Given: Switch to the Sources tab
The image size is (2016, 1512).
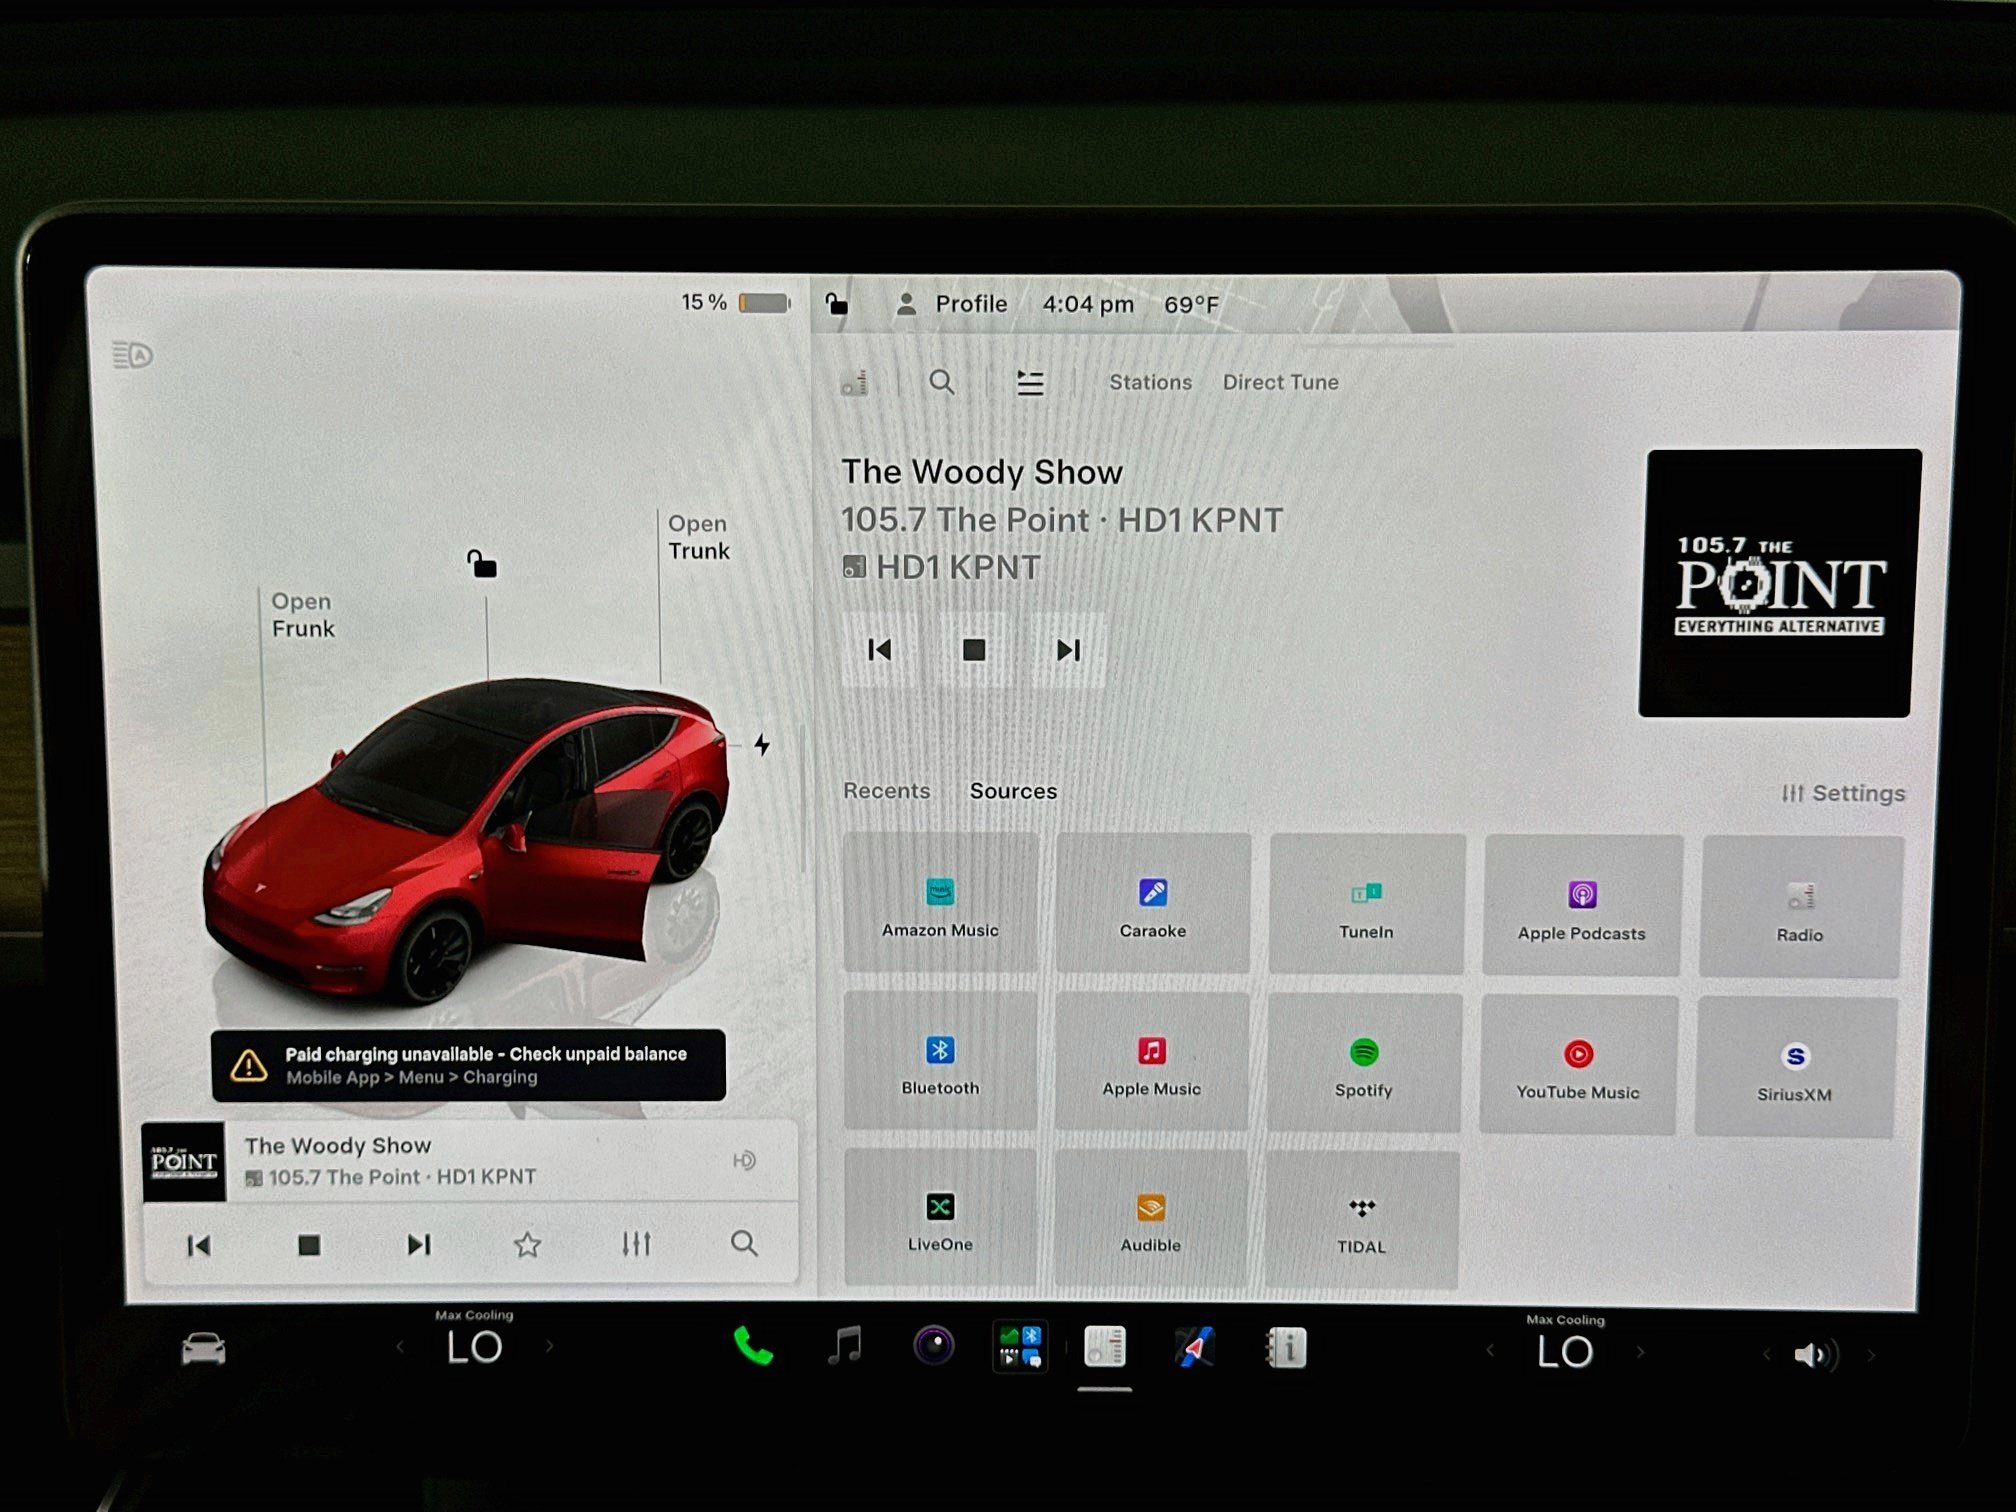Looking at the screenshot, I should pyautogui.click(x=1013, y=791).
